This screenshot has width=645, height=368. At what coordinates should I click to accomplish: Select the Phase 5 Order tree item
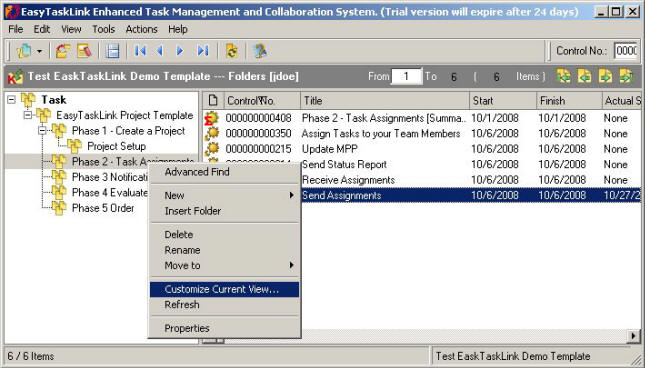pyautogui.click(x=103, y=208)
